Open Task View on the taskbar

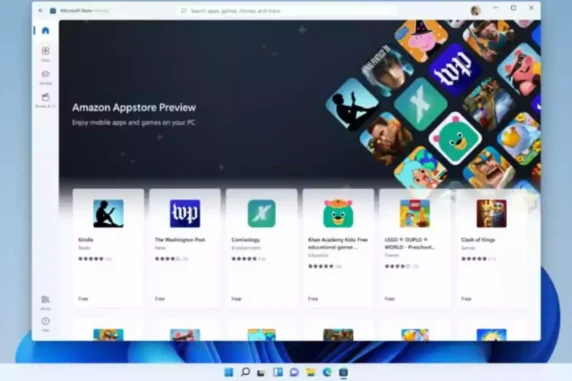[x=261, y=372]
